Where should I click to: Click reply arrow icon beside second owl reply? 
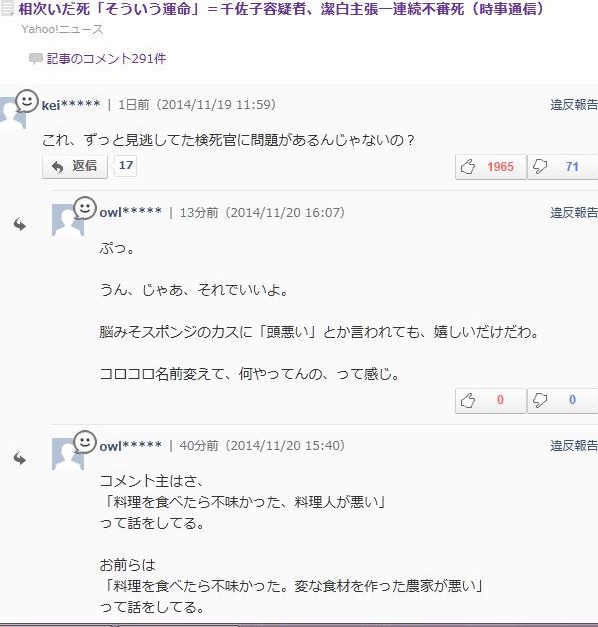[x=20, y=459]
